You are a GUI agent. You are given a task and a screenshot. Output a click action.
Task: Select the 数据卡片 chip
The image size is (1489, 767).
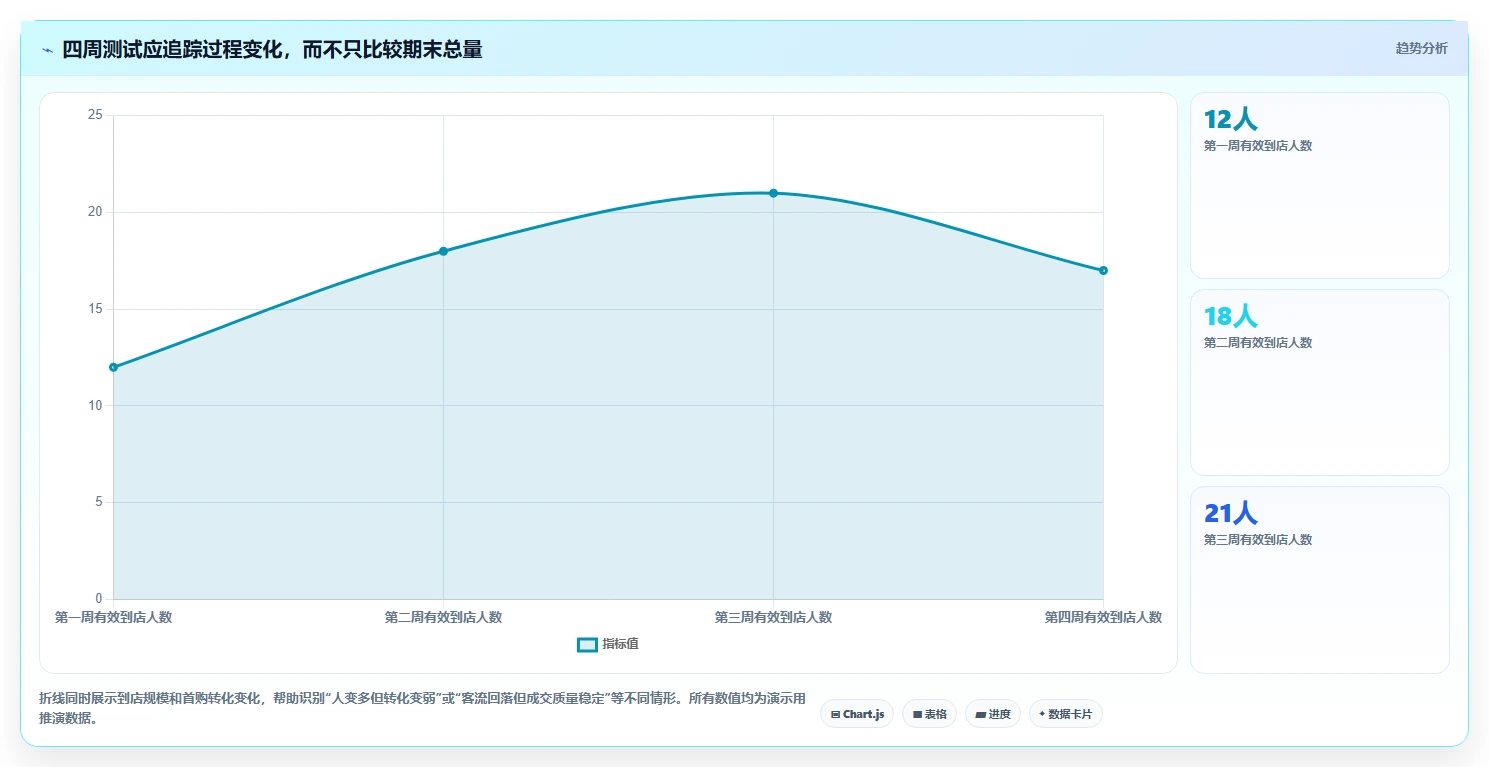1066,714
